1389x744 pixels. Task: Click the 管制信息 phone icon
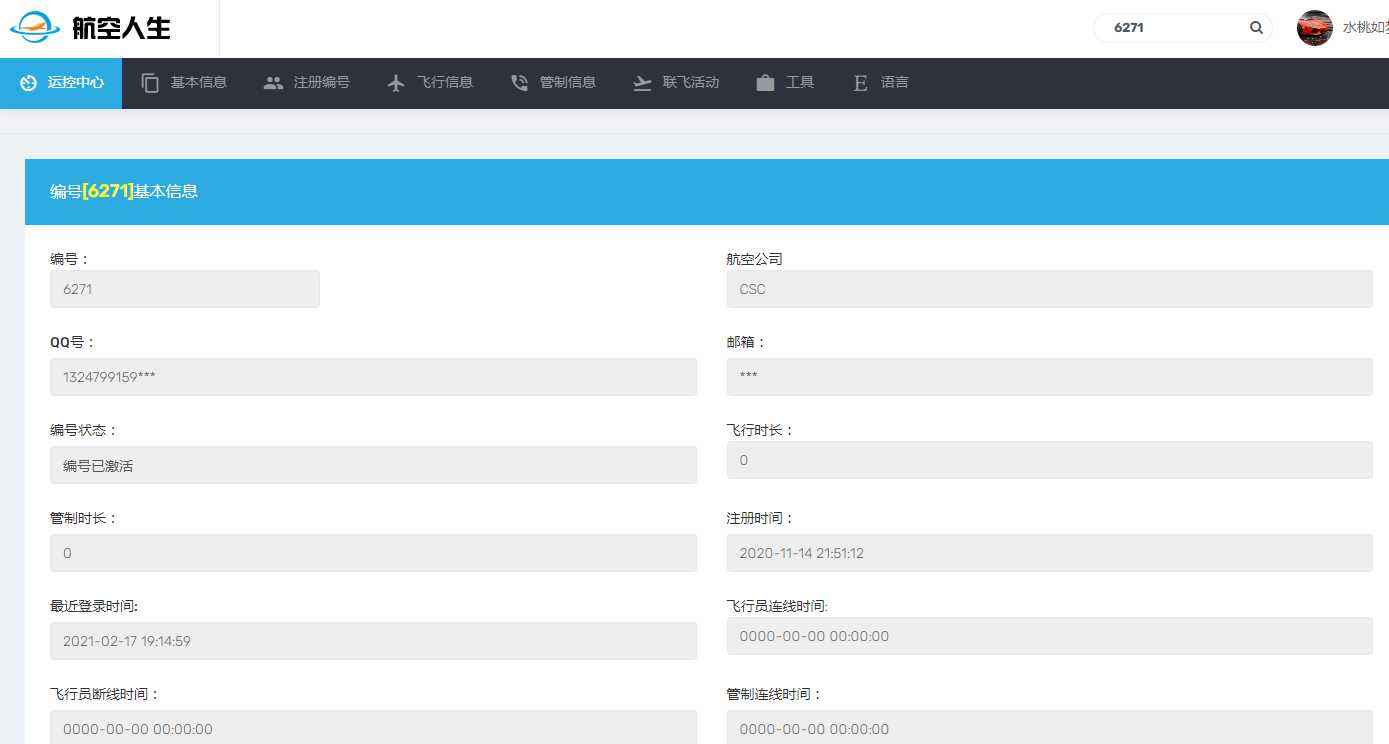click(519, 83)
